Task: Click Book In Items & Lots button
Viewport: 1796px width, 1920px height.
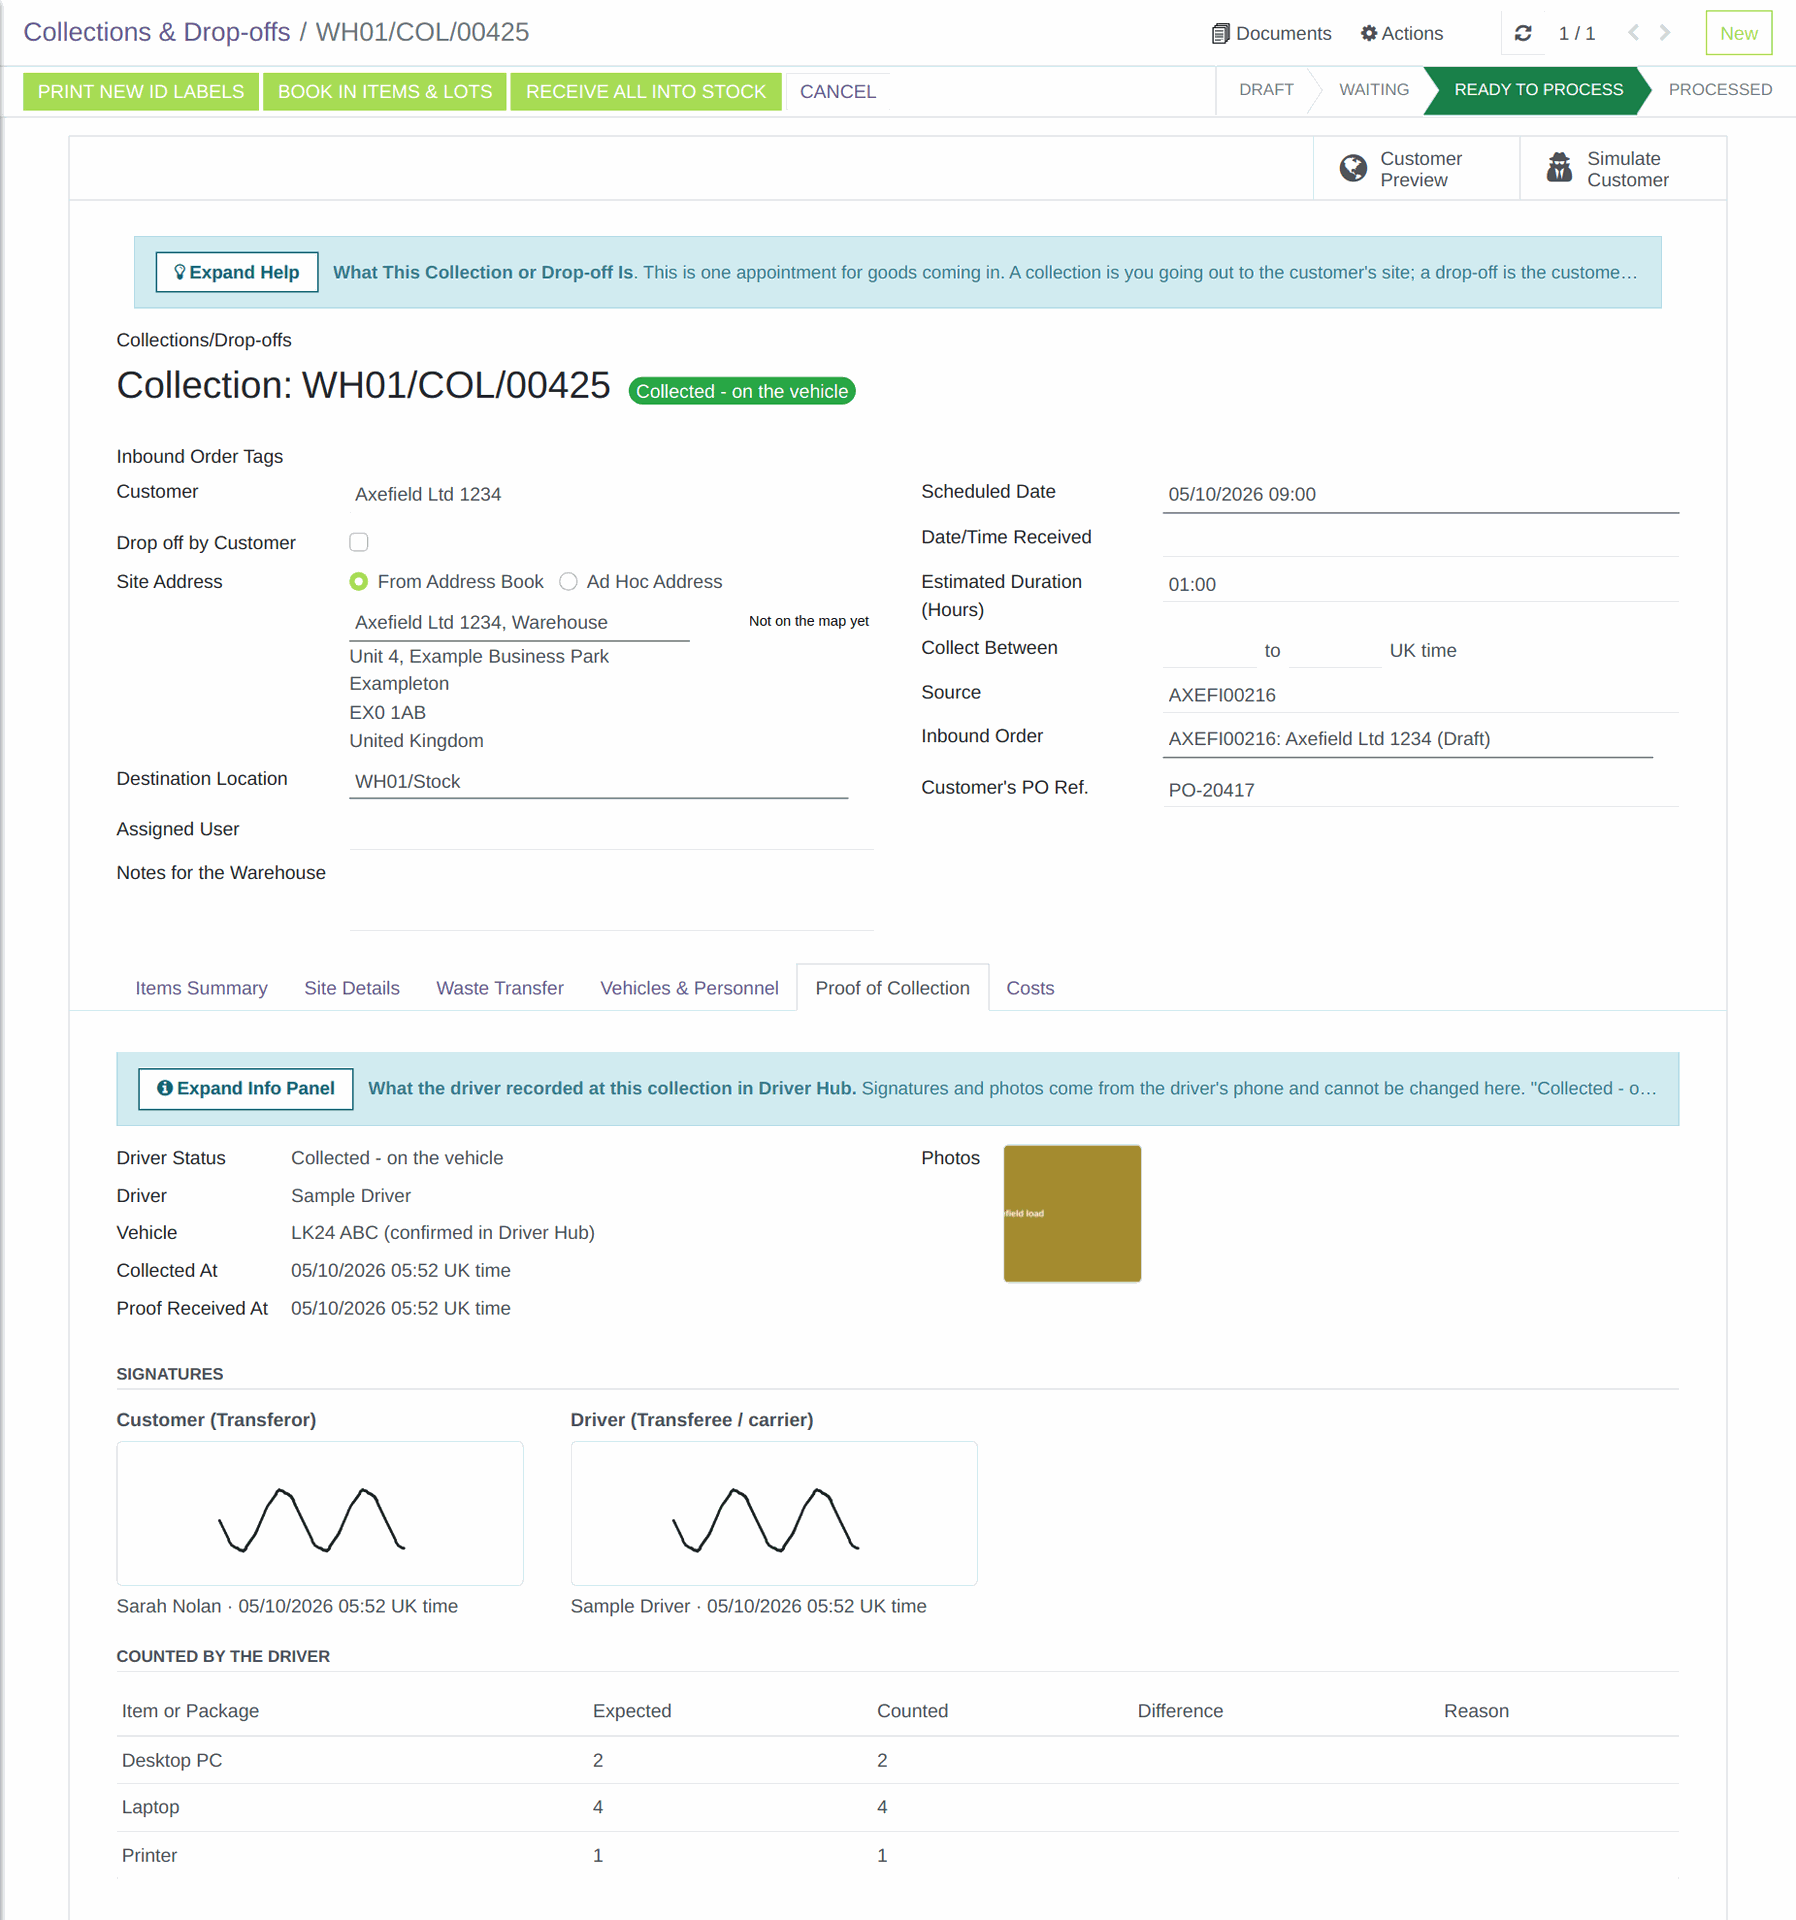Action: pyautogui.click(x=385, y=91)
